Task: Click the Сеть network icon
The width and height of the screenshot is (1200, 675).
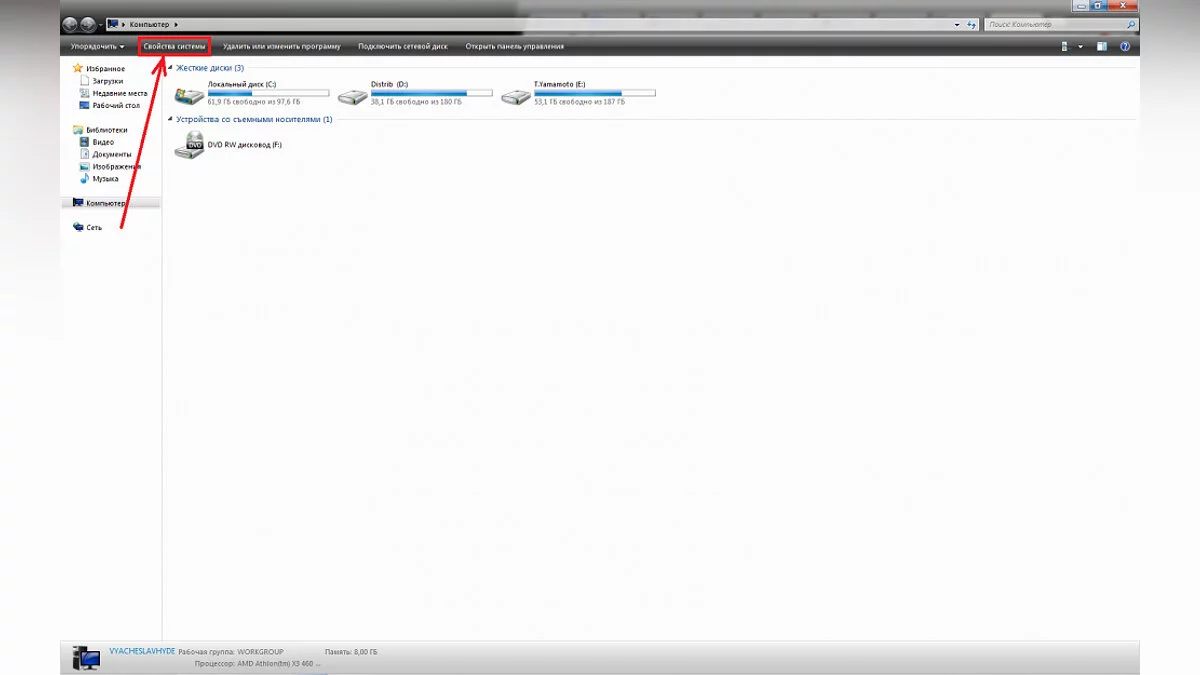Action: pyautogui.click(x=78, y=227)
